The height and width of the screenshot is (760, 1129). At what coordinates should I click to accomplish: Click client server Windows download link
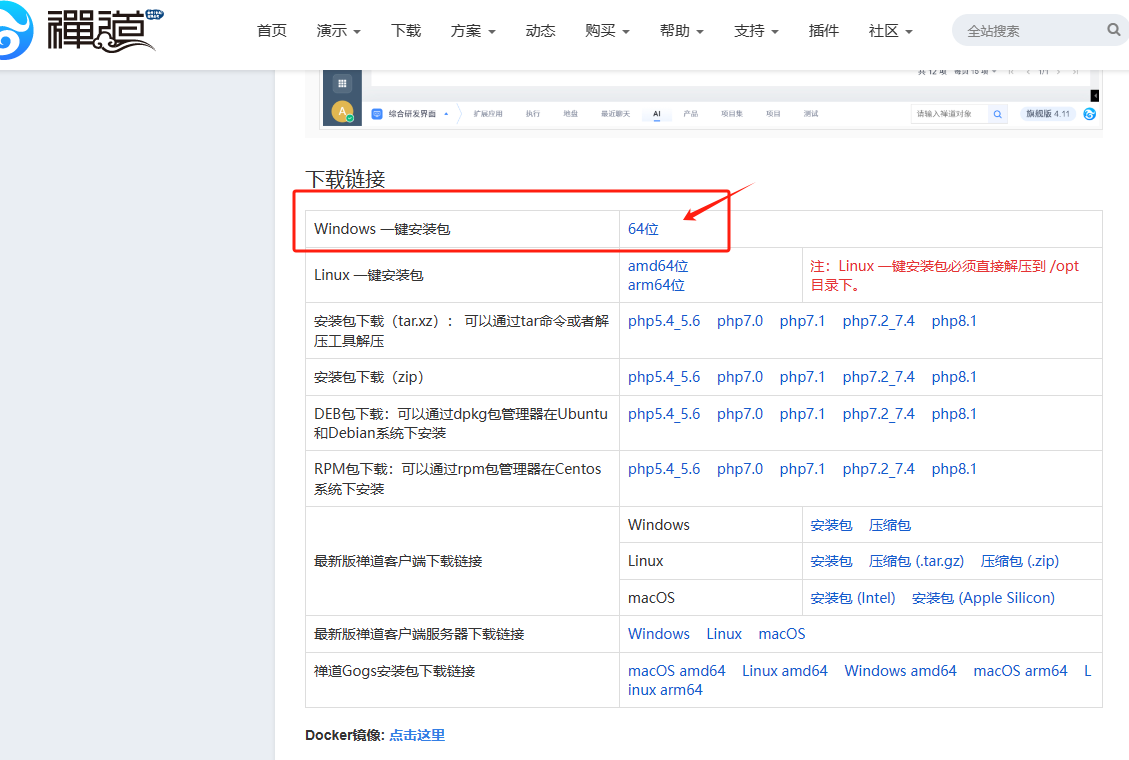(x=659, y=634)
